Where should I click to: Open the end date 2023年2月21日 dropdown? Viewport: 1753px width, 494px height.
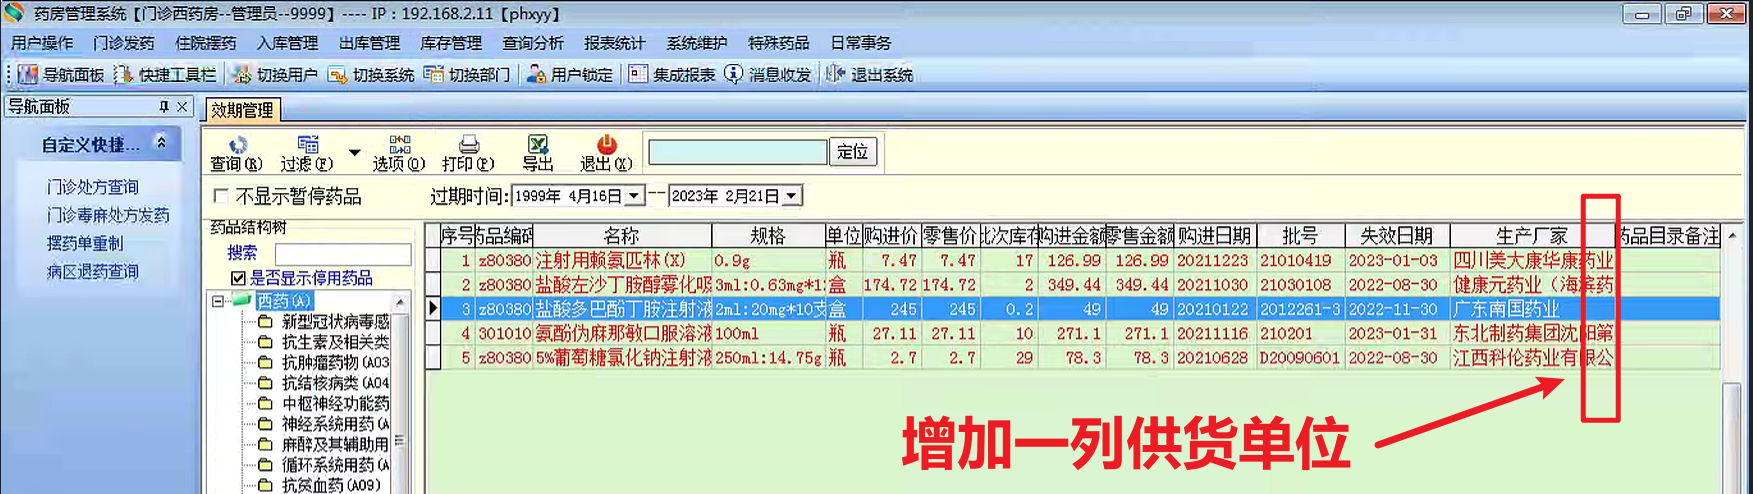pos(792,196)
